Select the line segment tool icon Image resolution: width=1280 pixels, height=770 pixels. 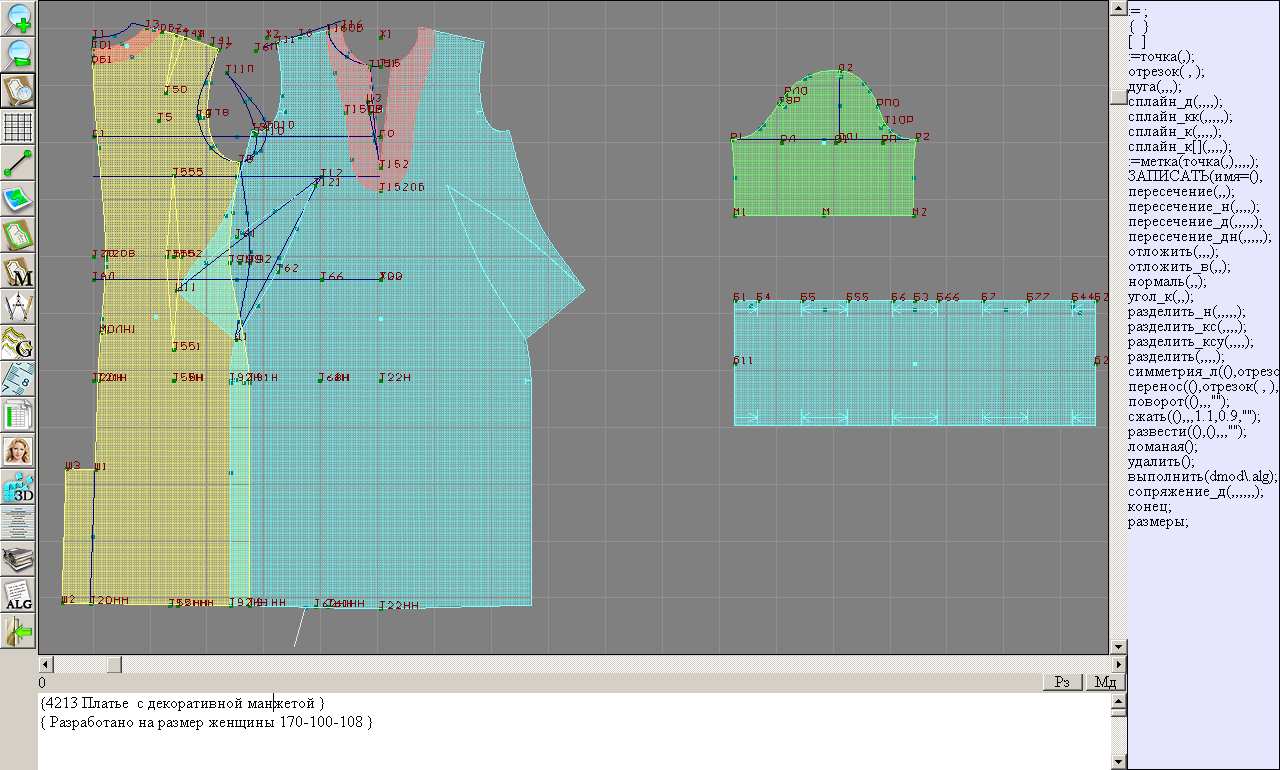coord(19,163)
